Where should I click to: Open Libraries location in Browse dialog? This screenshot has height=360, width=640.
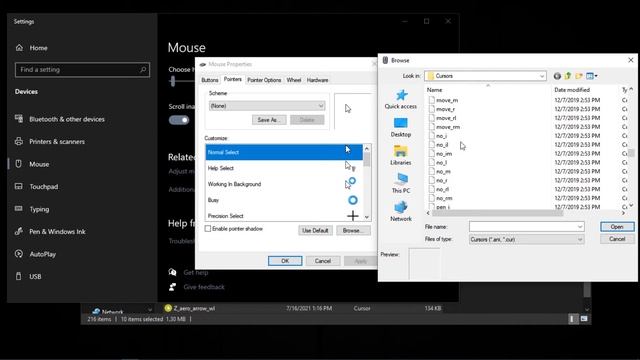point(401,156)
